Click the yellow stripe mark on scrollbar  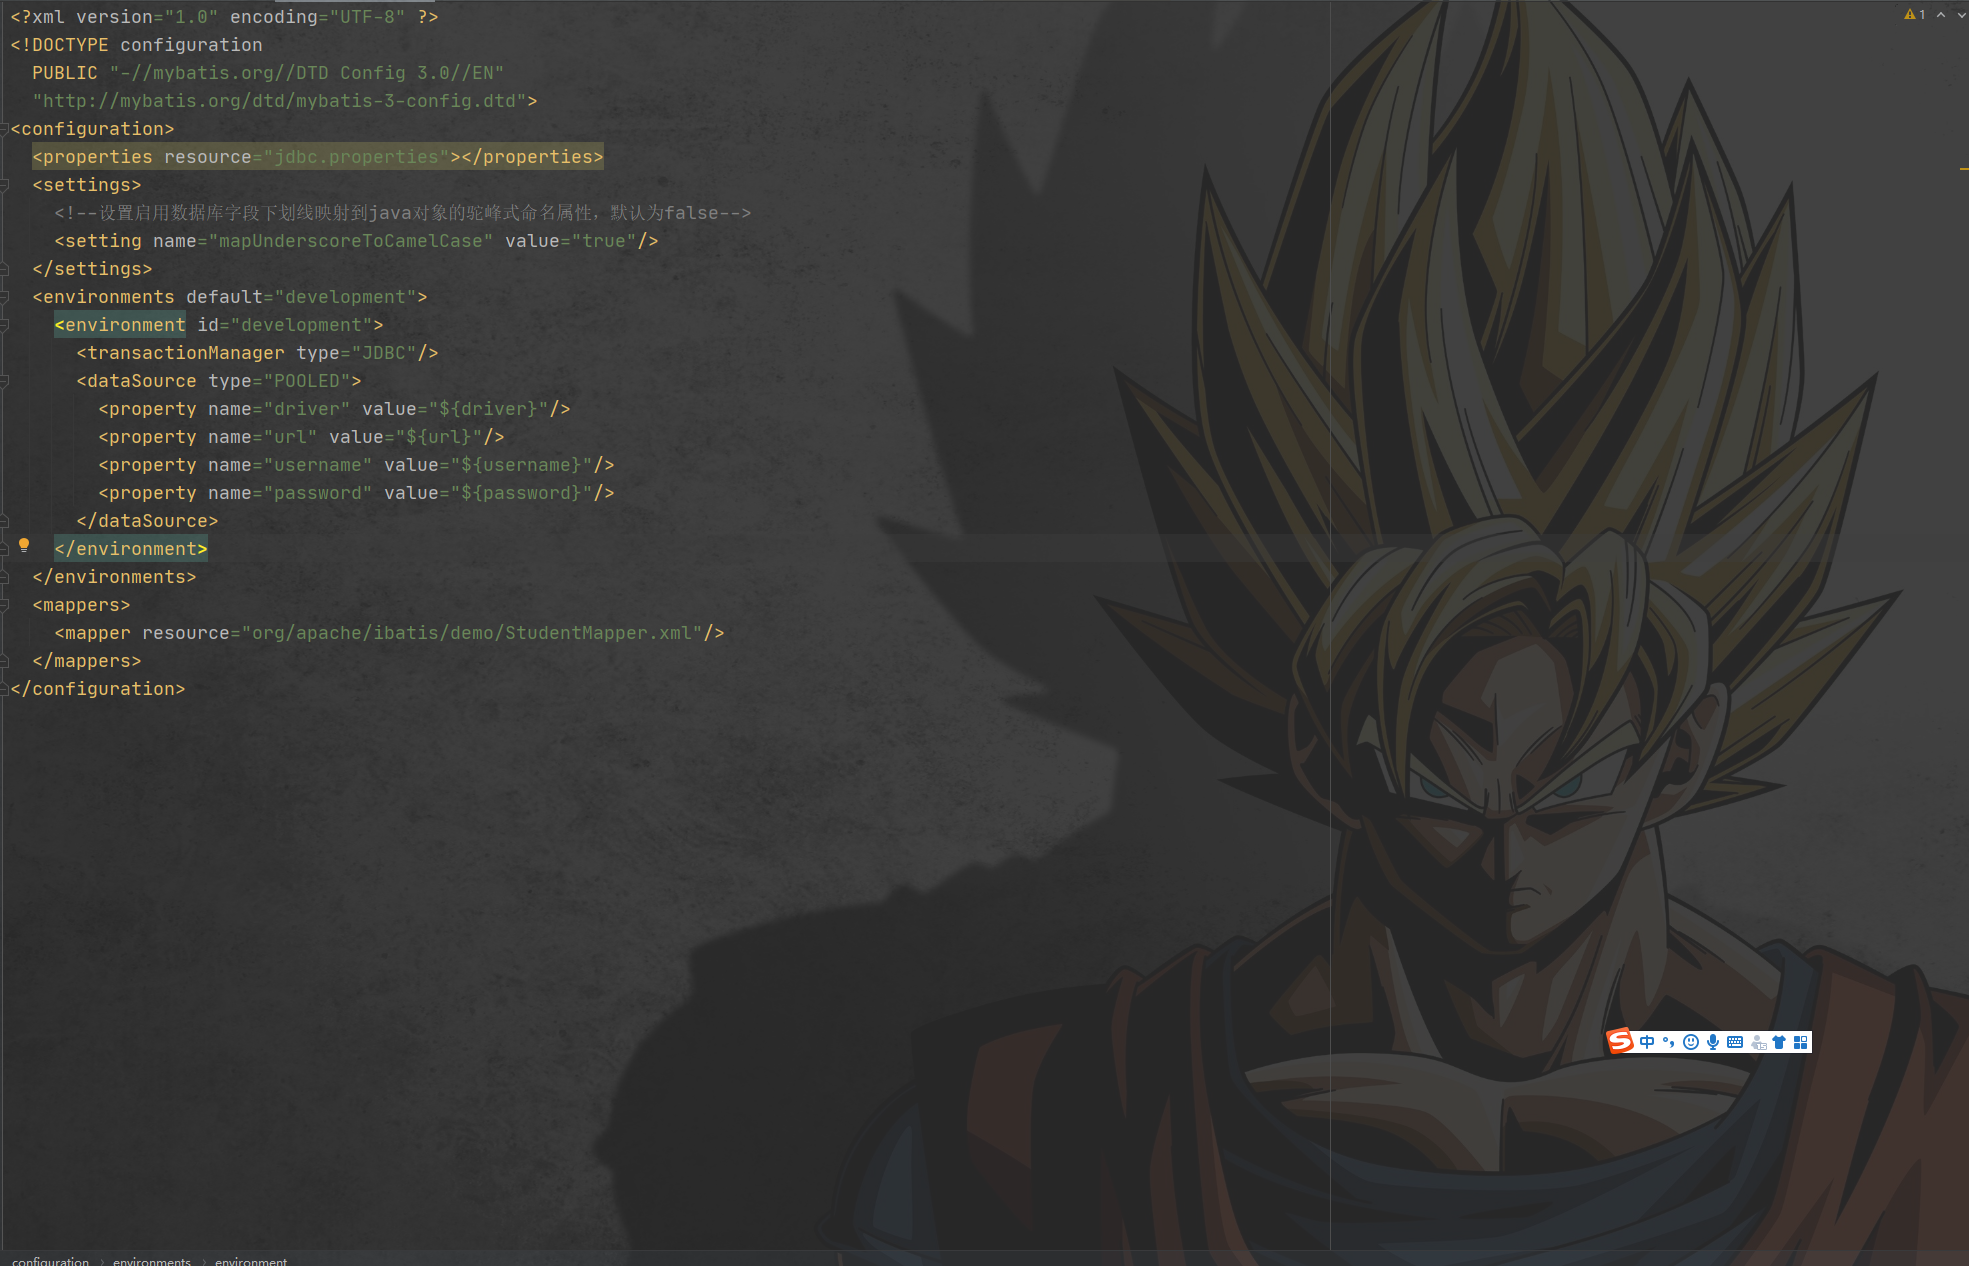[x=1964, y=169]
